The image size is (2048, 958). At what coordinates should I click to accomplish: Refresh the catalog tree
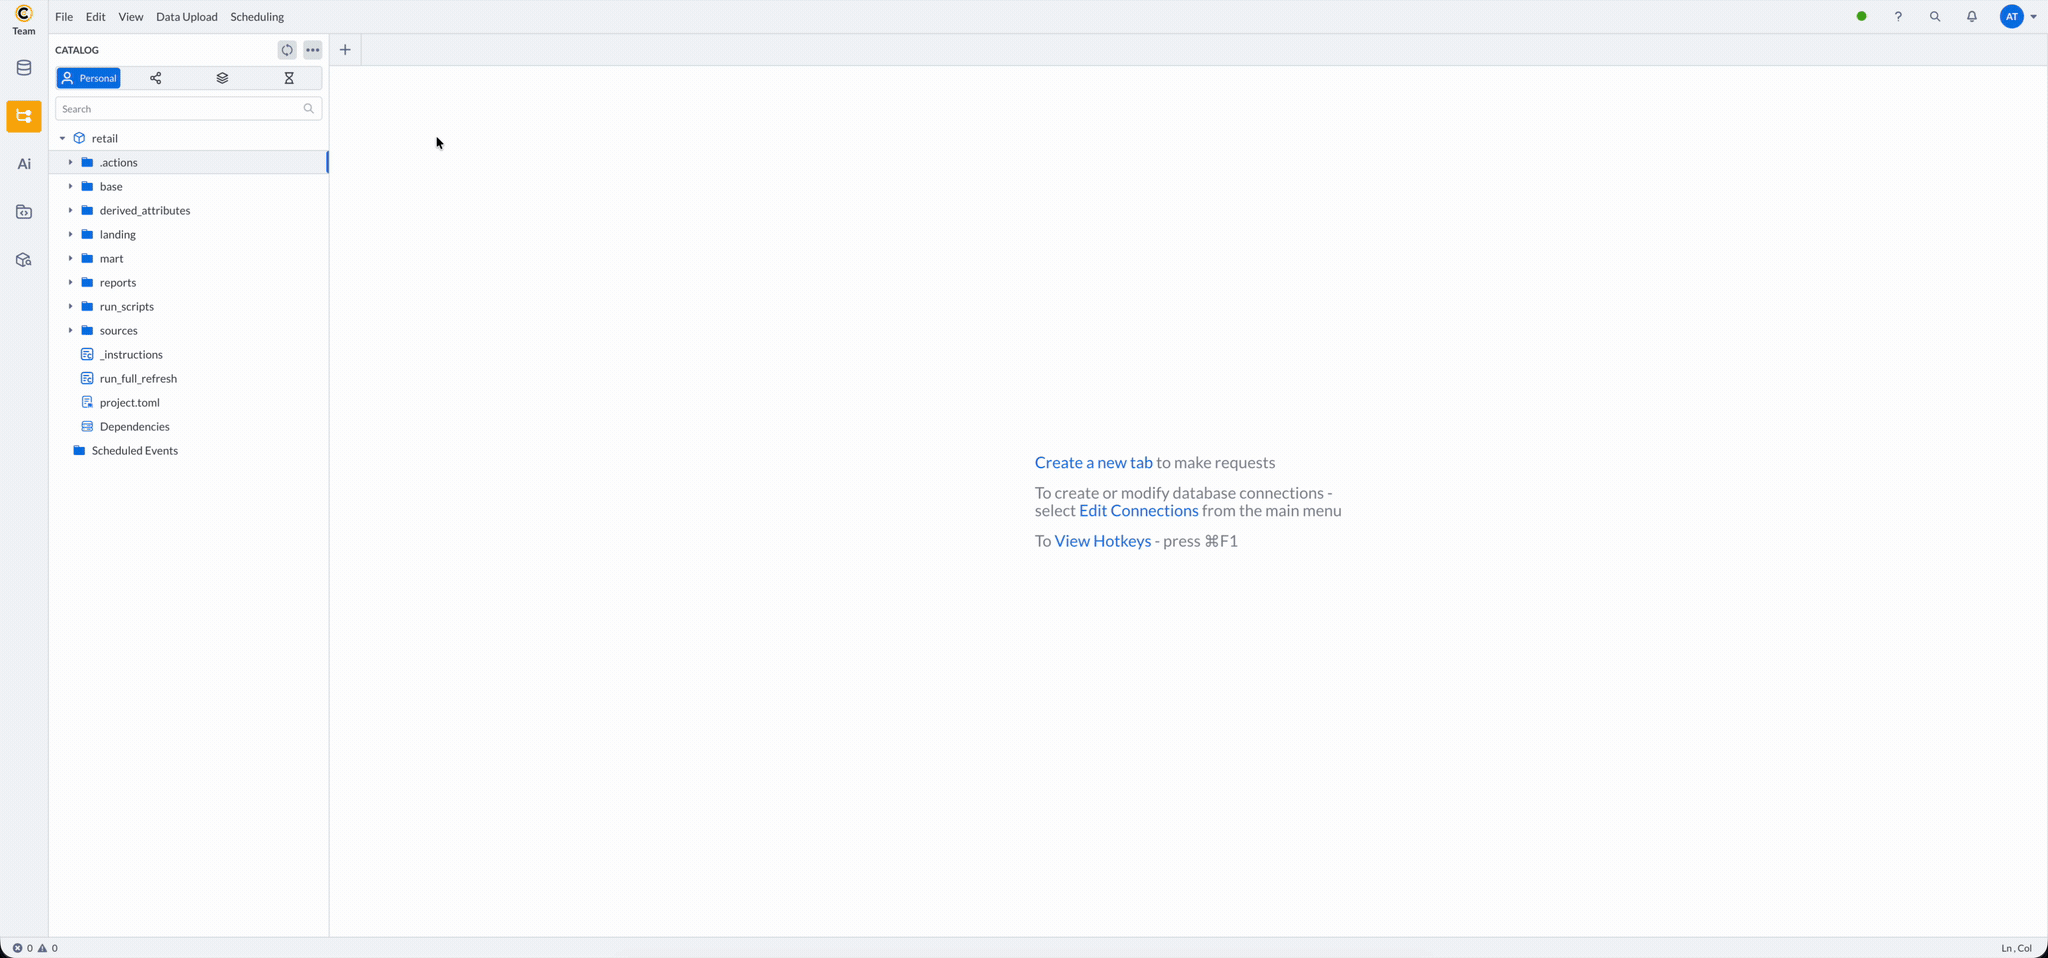pos(287,50)
